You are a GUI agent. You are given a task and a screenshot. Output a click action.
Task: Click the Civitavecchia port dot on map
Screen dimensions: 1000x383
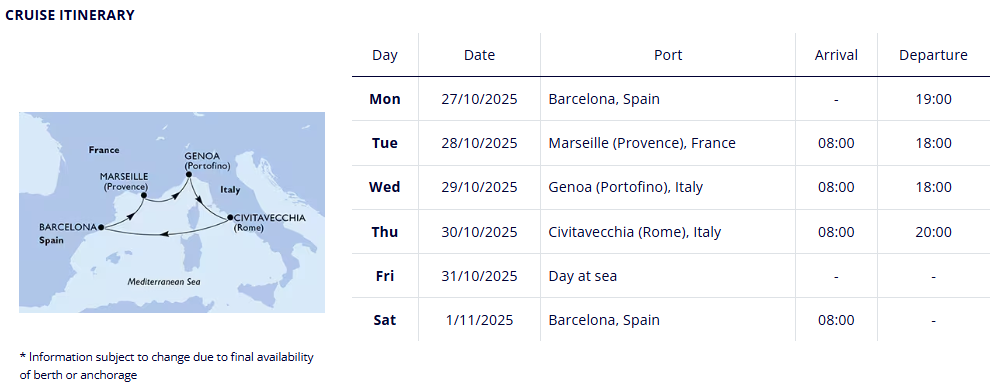[x=230, y=217]
